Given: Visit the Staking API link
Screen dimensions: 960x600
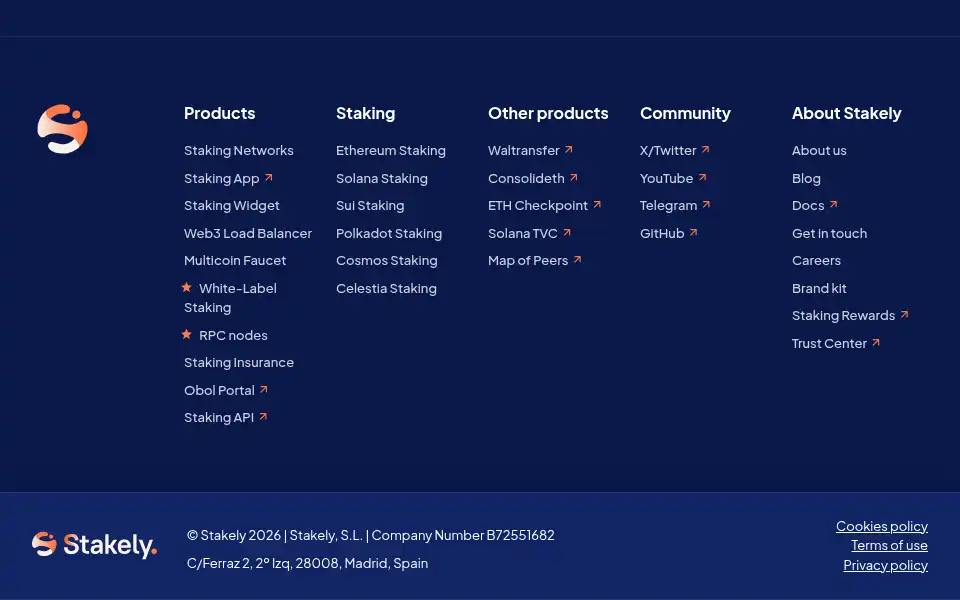Looking at the screenshot, I should click(x=219, y=418).
